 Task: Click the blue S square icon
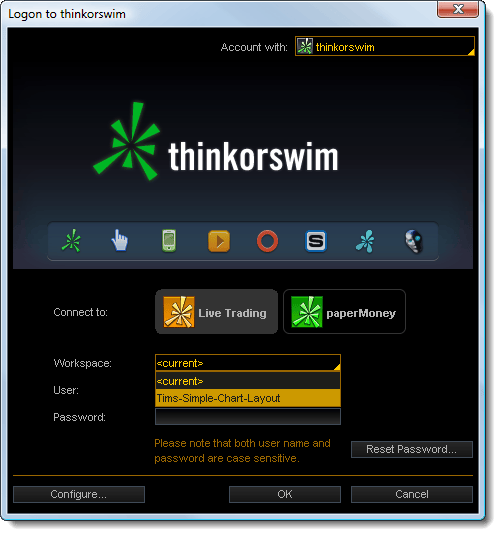click(x=315, y=241)
